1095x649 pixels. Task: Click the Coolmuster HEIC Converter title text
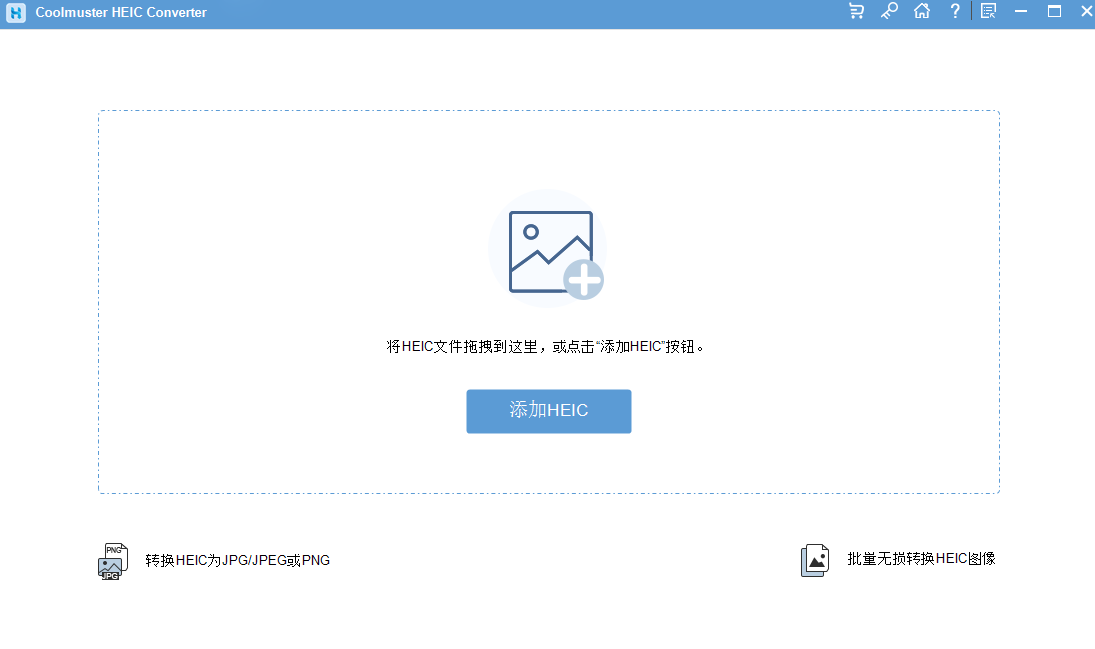[x=121, y=12]
